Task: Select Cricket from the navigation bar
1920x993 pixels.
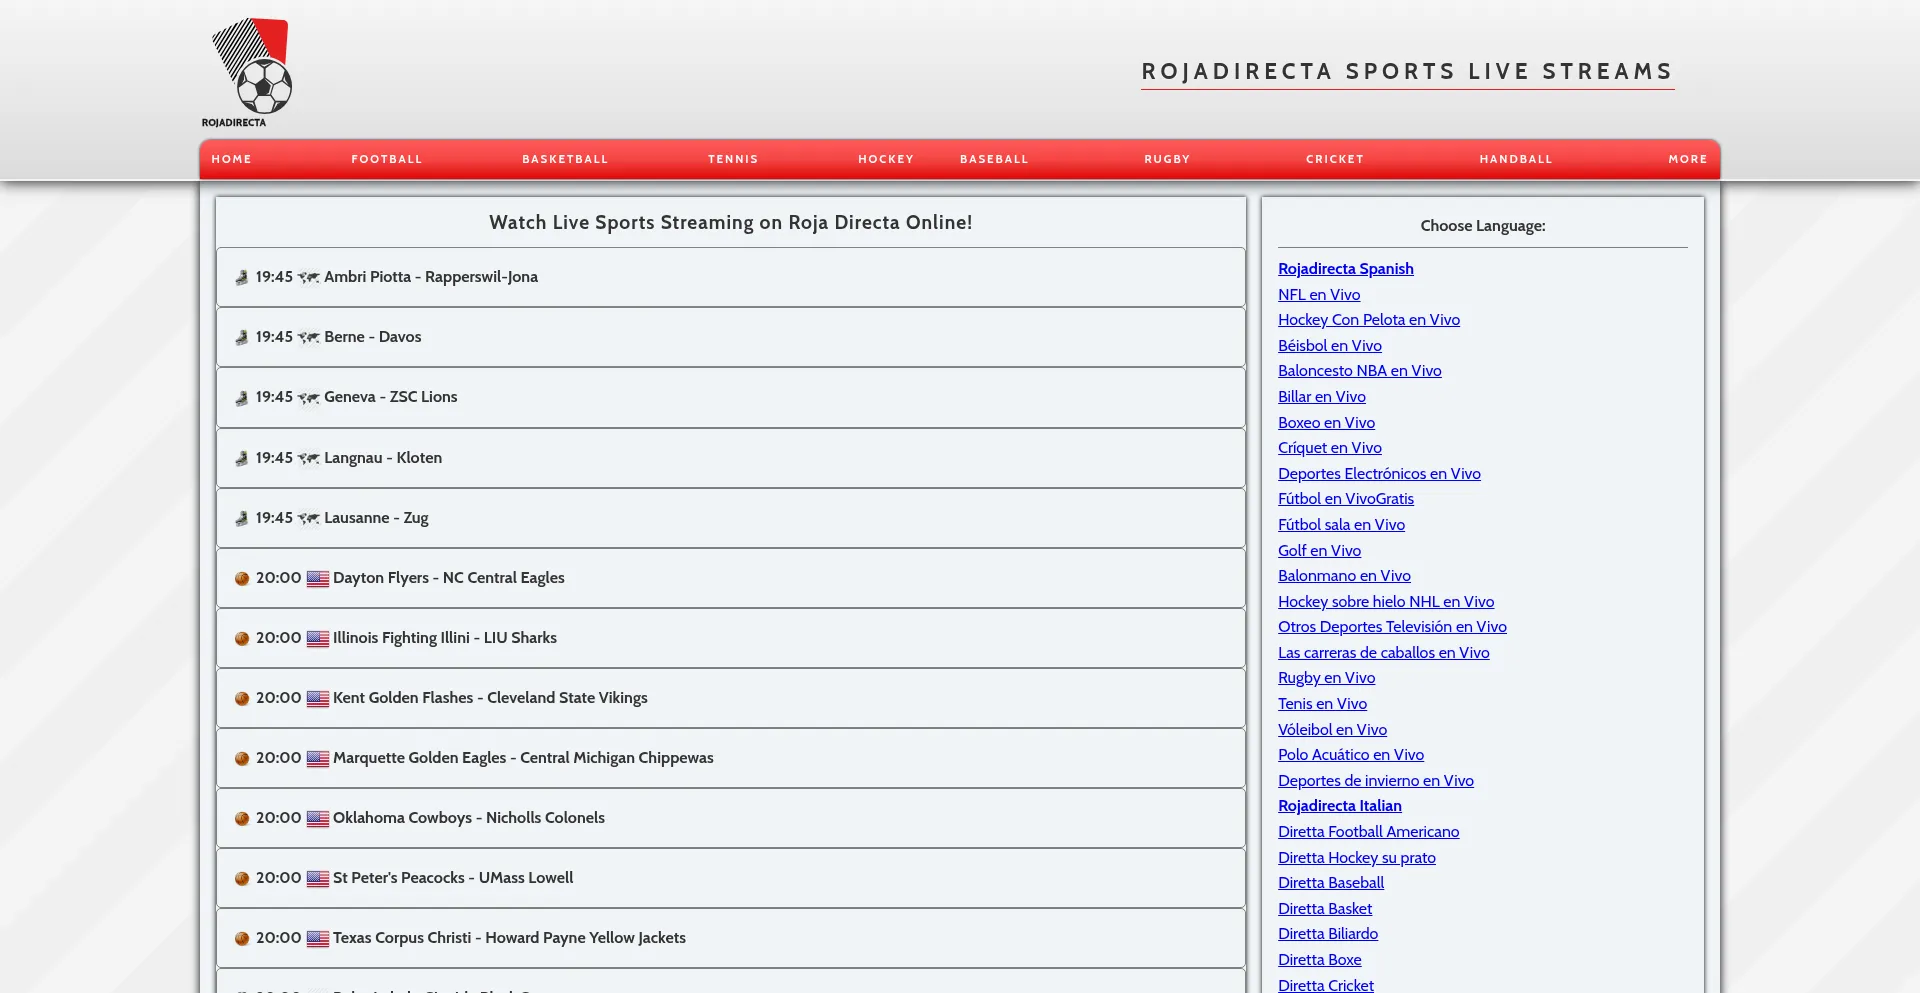Action: 1334,160
